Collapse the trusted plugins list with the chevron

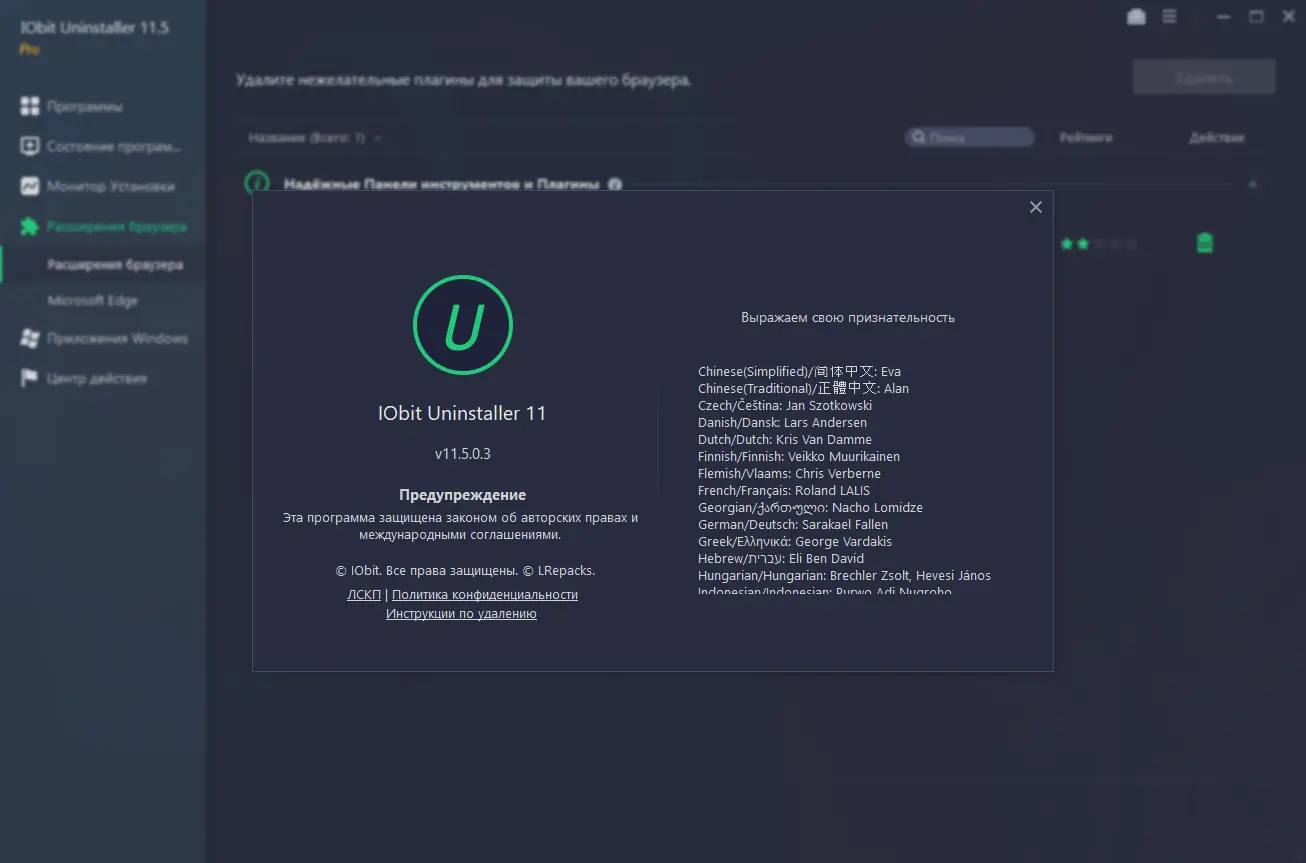pos(1252,185)
